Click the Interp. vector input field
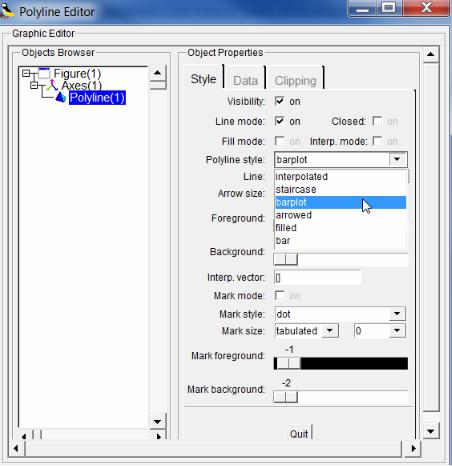 point(318,278)
